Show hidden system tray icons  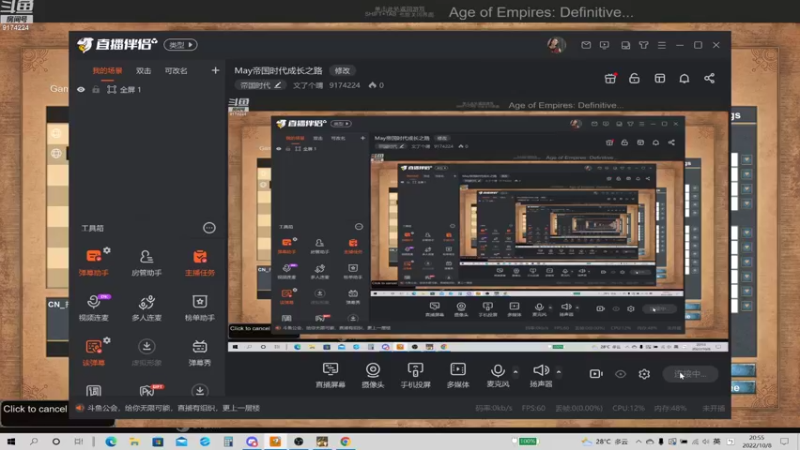[x=639, y=441]
